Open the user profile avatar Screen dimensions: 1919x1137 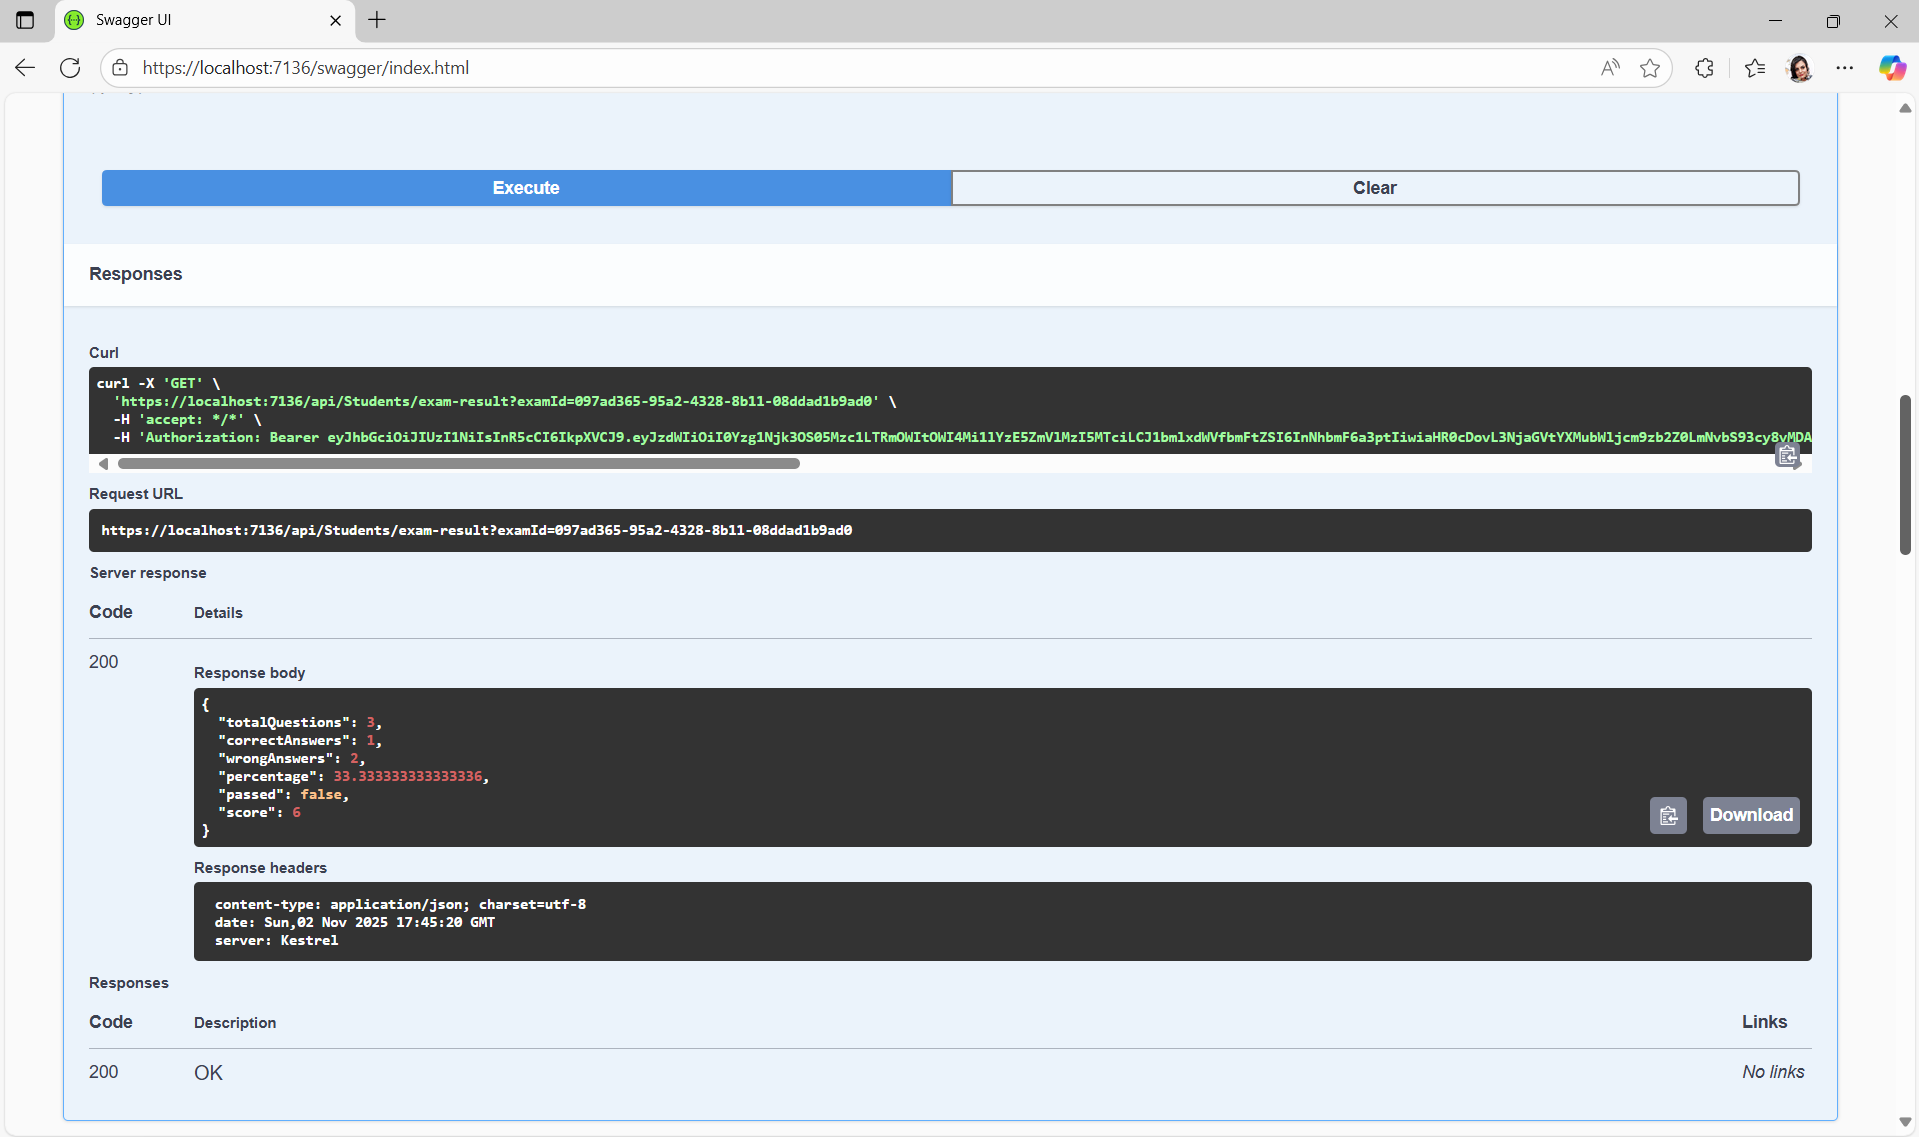pyautogui.click(x=1800, y=68)
